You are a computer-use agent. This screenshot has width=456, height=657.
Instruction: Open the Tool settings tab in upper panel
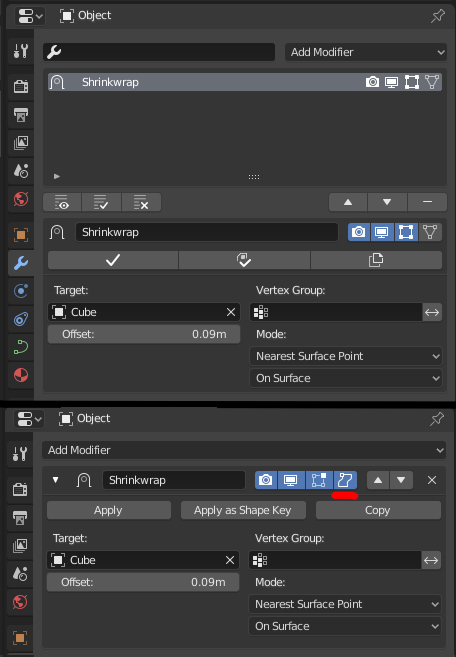coord(21,51)
